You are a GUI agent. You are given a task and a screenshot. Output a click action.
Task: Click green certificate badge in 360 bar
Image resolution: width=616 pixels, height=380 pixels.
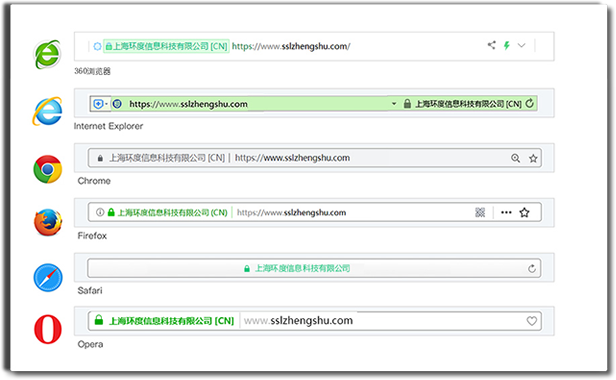point(166,46)
